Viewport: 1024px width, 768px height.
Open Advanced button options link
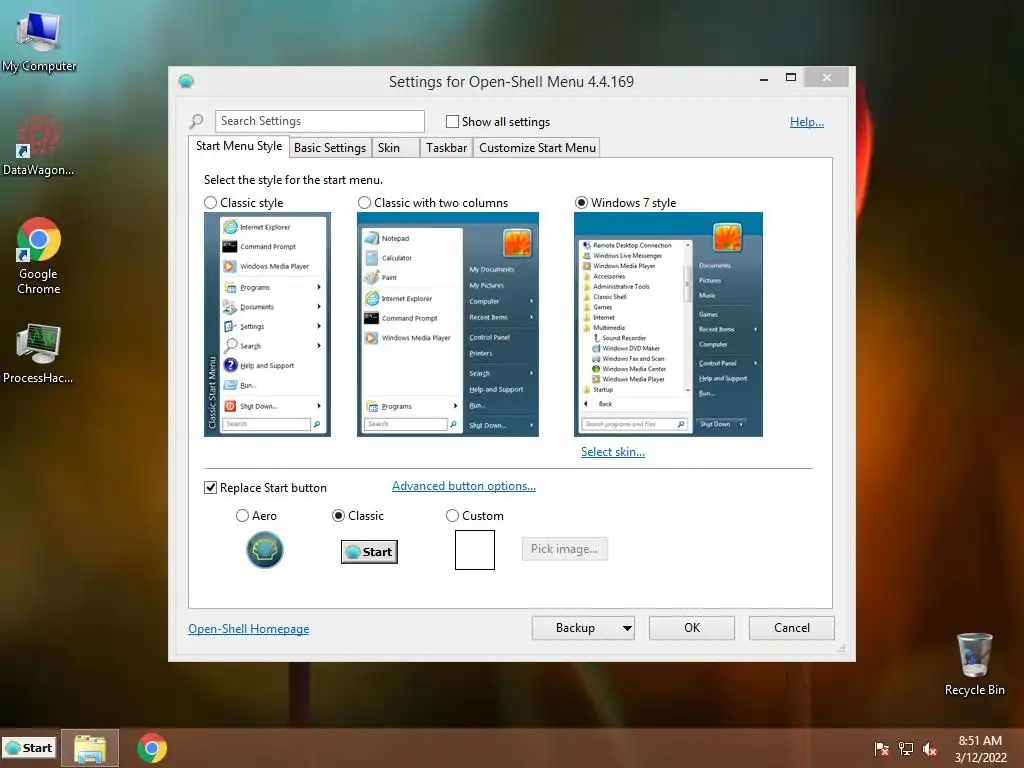coord(464,486)
